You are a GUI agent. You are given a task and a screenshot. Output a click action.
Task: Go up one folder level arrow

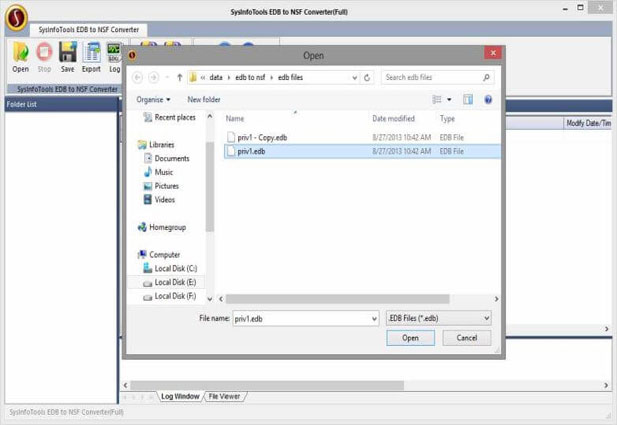coord(180,78)
